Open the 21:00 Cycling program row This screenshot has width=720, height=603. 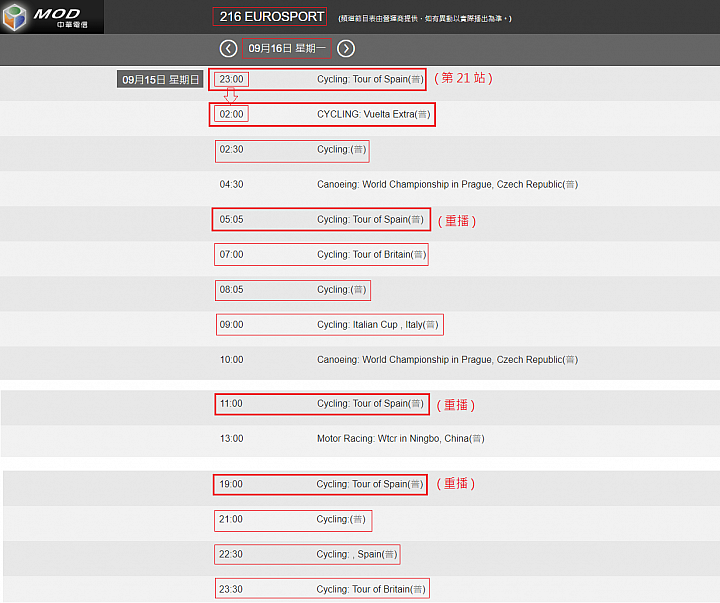coord(293,519)
